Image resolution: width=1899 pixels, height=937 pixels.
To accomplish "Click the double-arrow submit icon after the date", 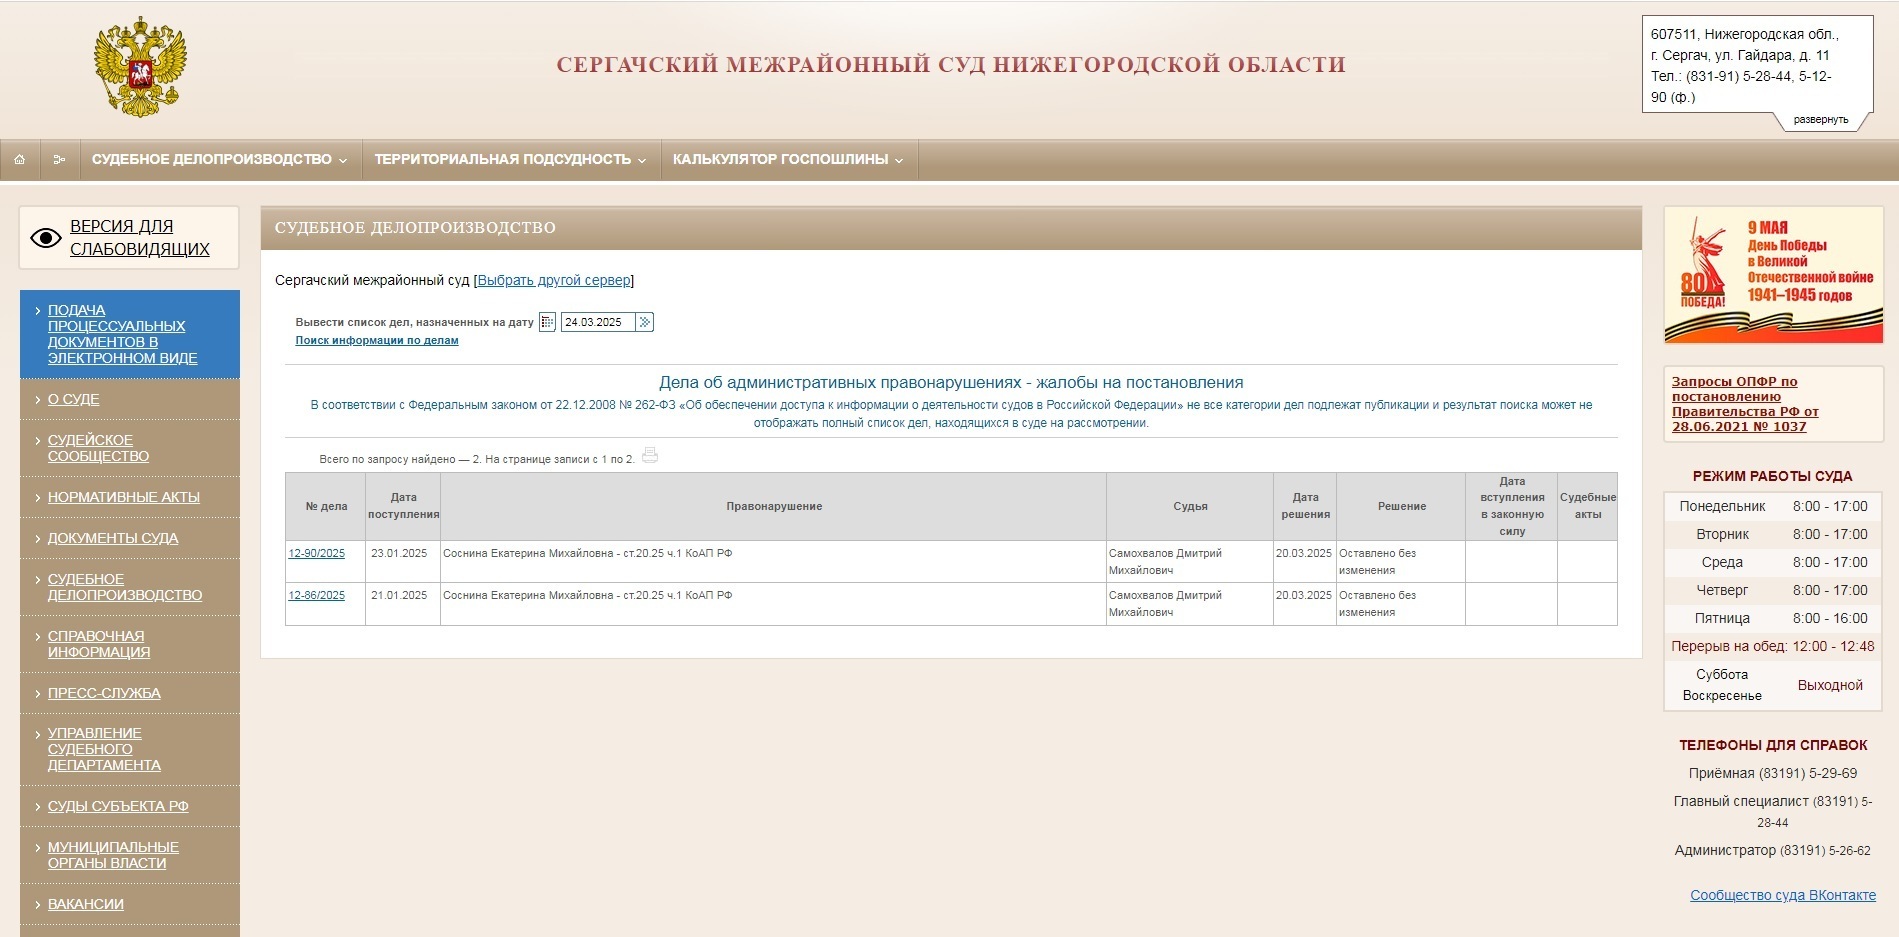I will pyautogui.click(x=645, y=321).
